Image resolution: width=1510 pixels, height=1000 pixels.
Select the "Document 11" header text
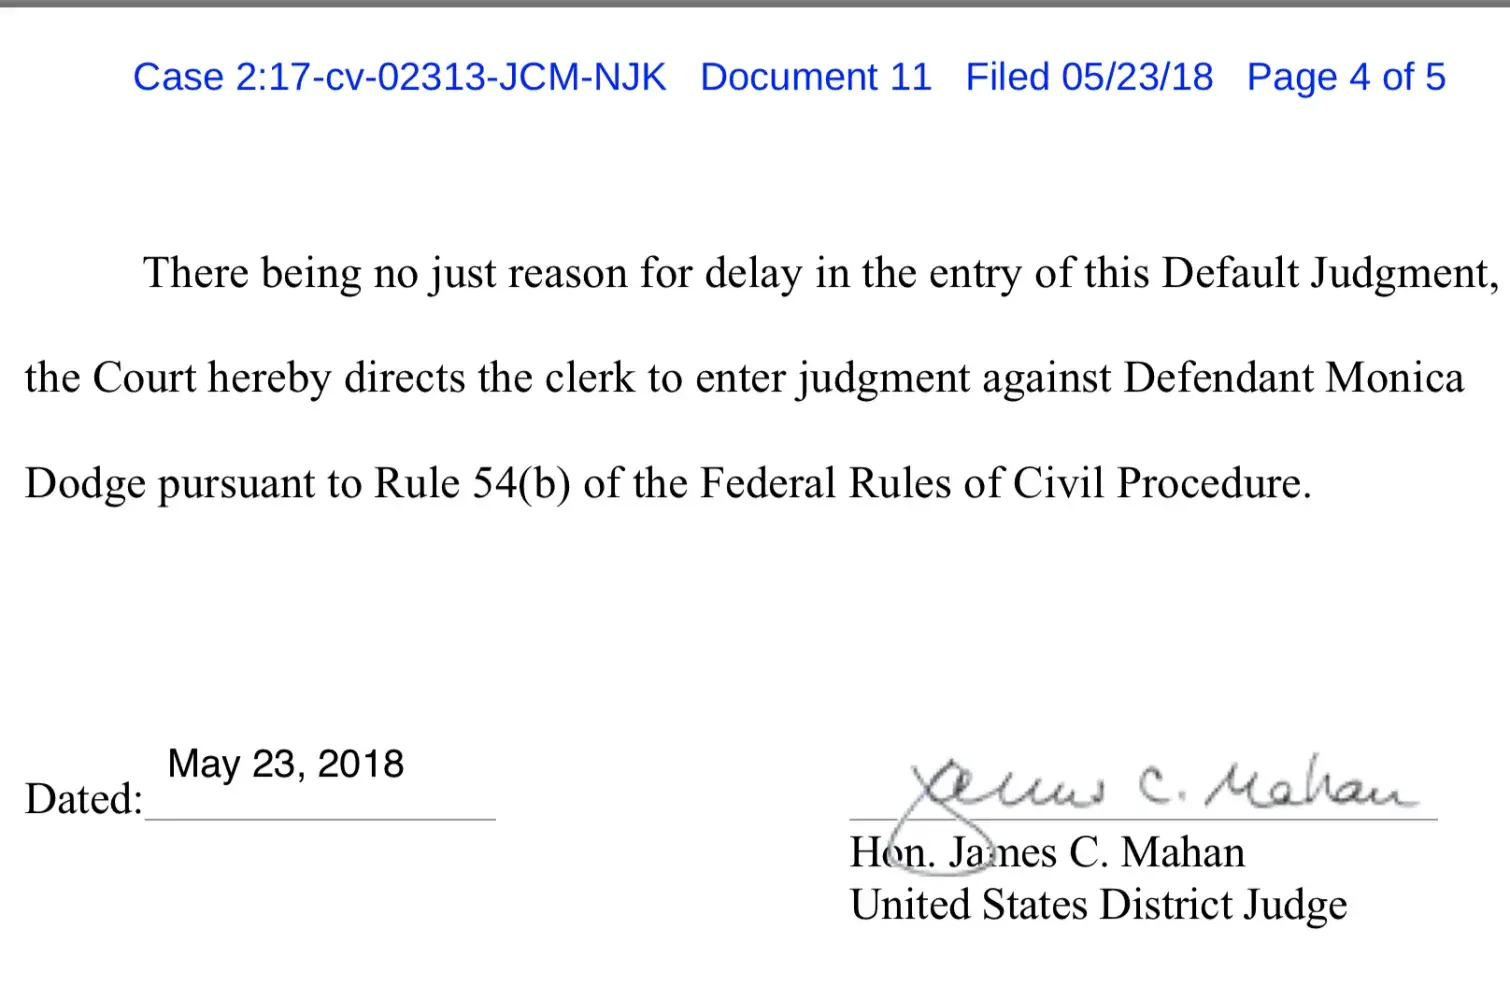pos(815,77)
